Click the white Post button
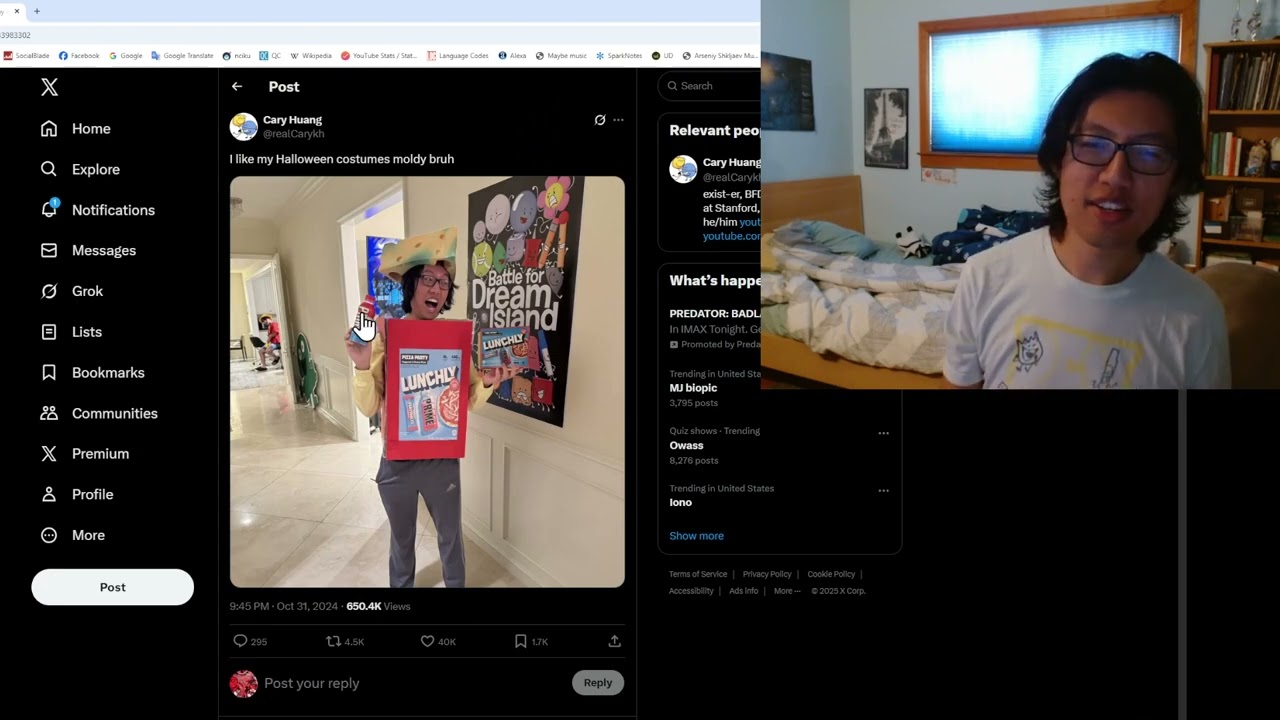1280x720 pixels. point(112,587)
